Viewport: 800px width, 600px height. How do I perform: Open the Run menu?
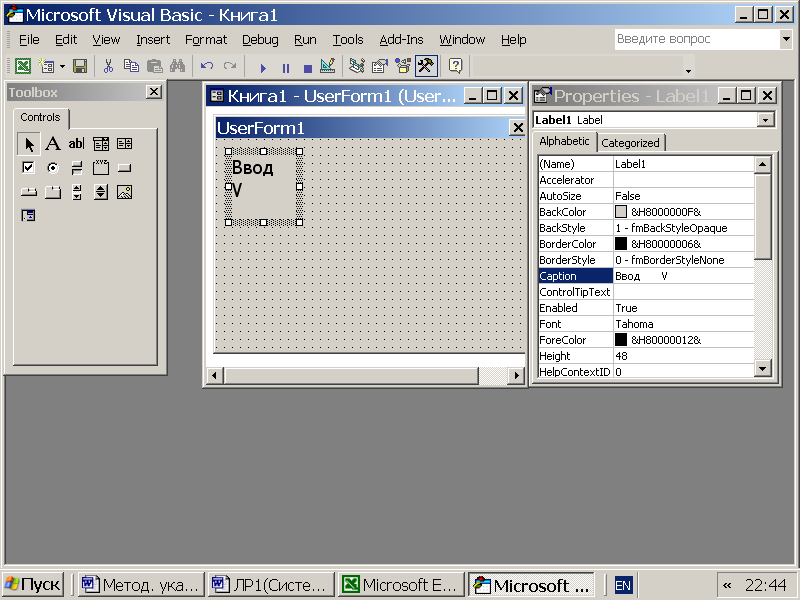pyautogui.click(x=305, y=40)
